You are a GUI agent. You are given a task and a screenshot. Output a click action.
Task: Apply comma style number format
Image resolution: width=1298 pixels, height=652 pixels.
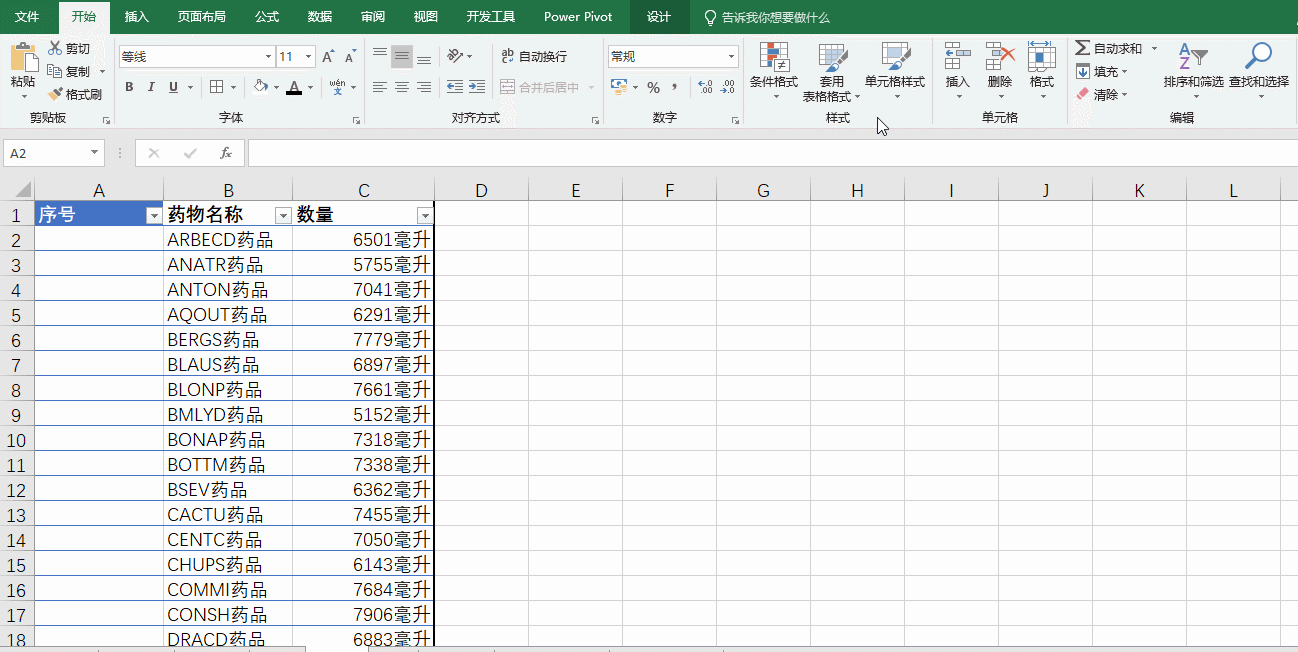click(675, 87)
